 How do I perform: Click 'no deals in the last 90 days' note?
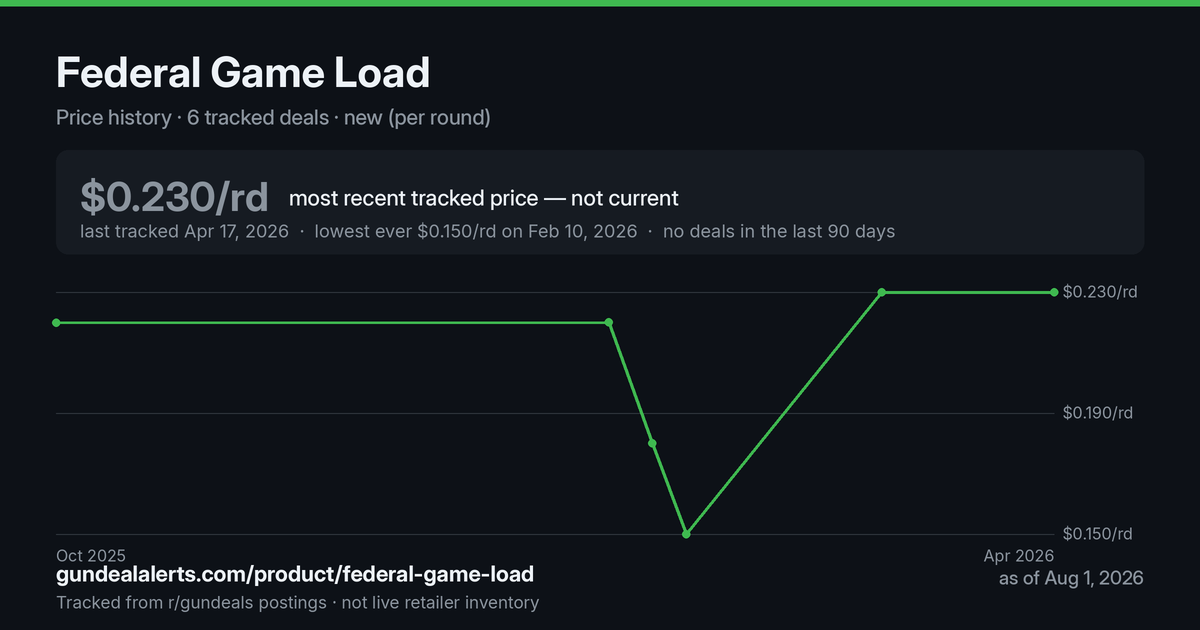779,231
